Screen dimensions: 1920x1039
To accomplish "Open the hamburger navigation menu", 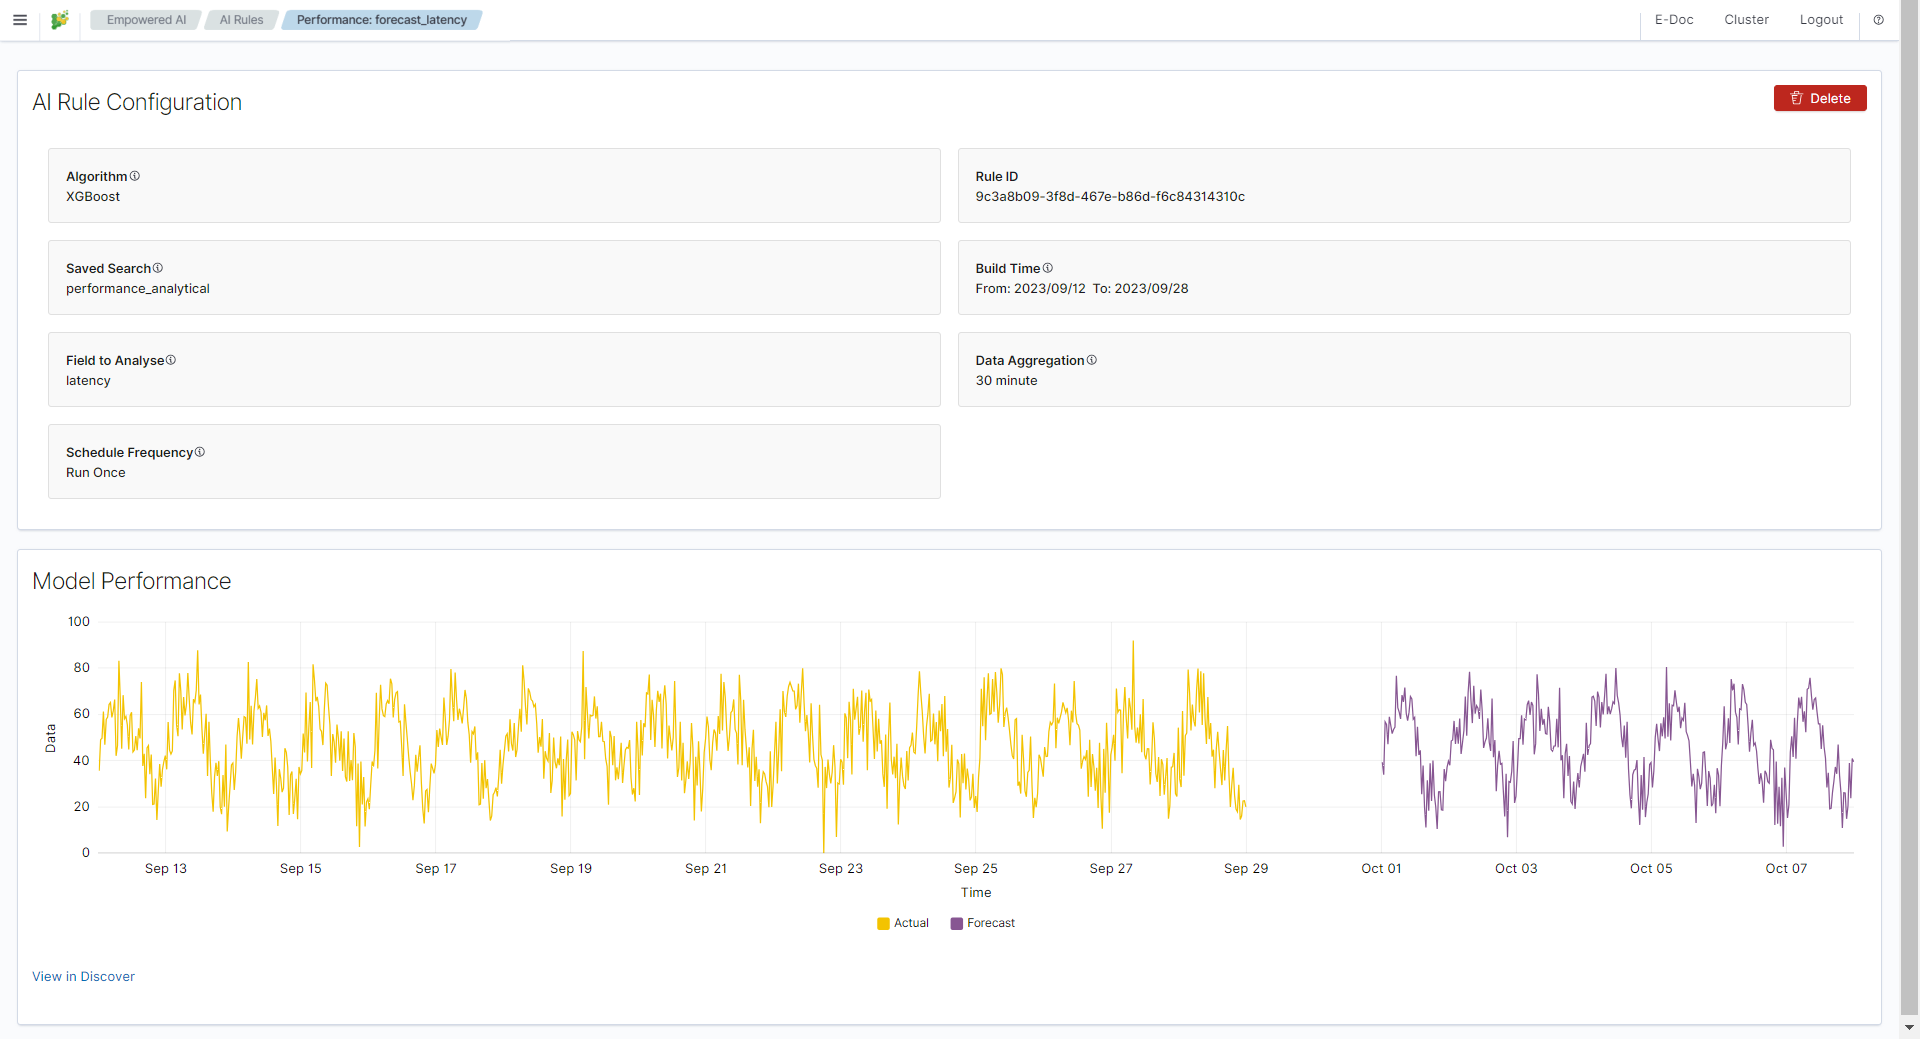I will click(x=20, y=20).
